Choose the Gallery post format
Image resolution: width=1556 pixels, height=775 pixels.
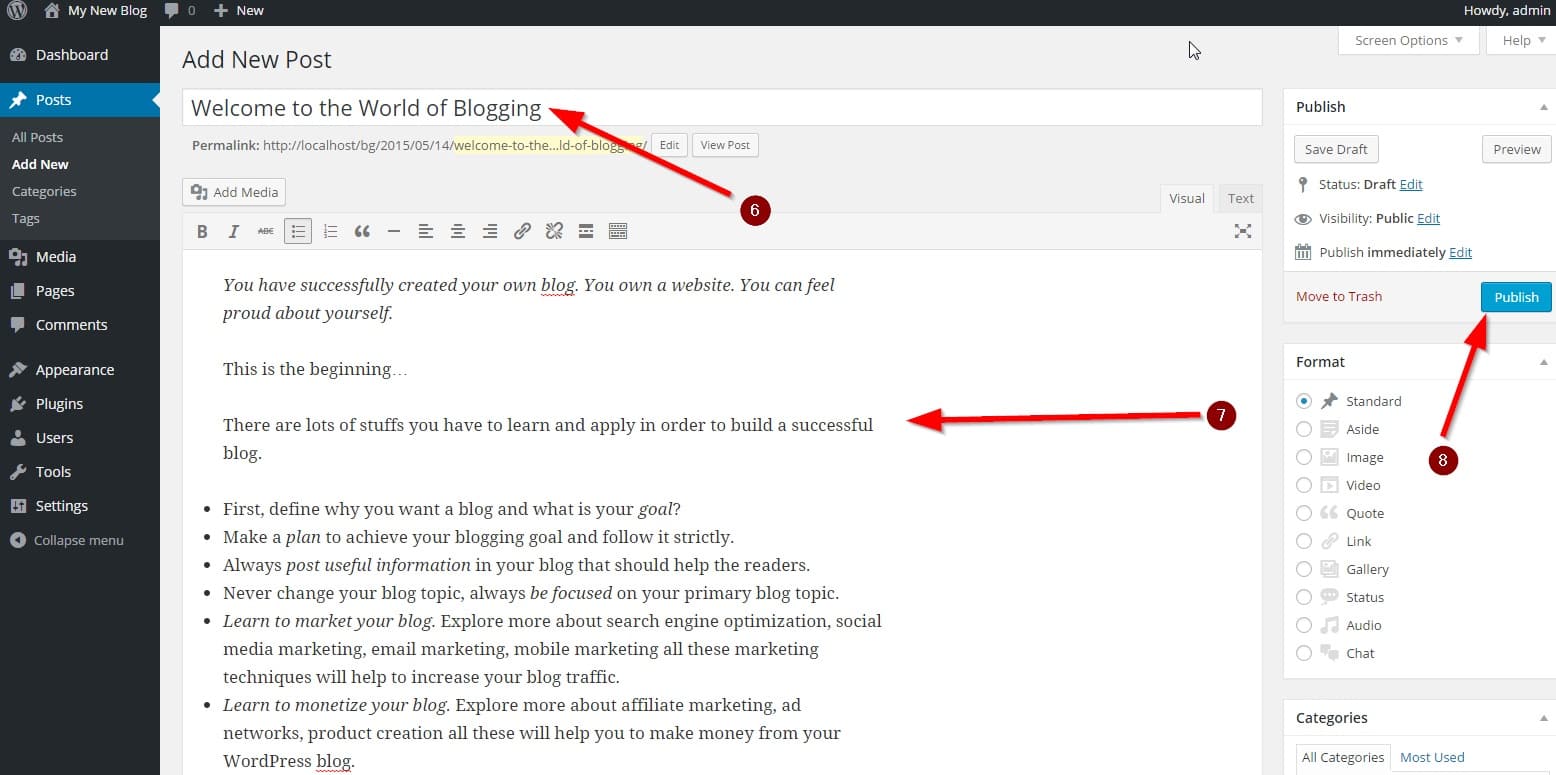[x=1304, y=569]
